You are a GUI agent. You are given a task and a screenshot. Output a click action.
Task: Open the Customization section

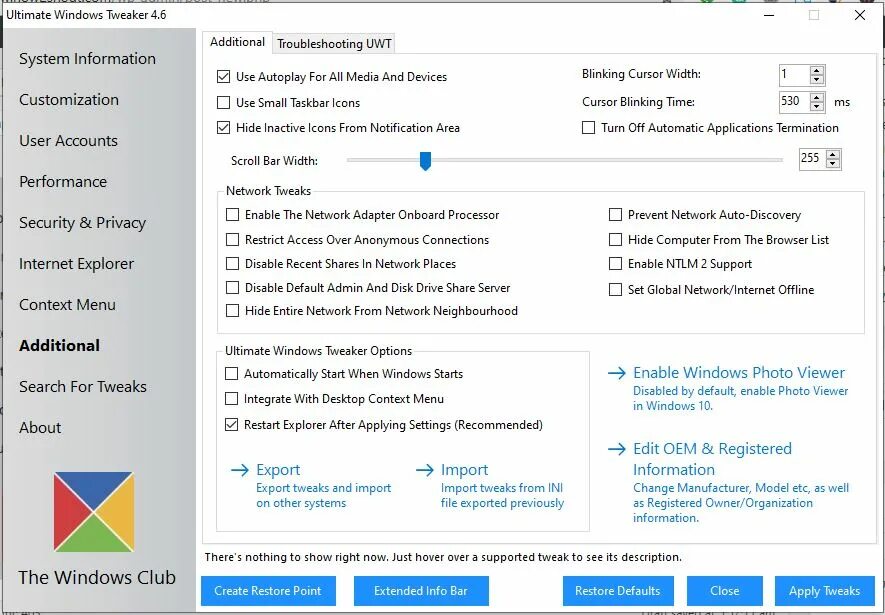coord(69,100)
